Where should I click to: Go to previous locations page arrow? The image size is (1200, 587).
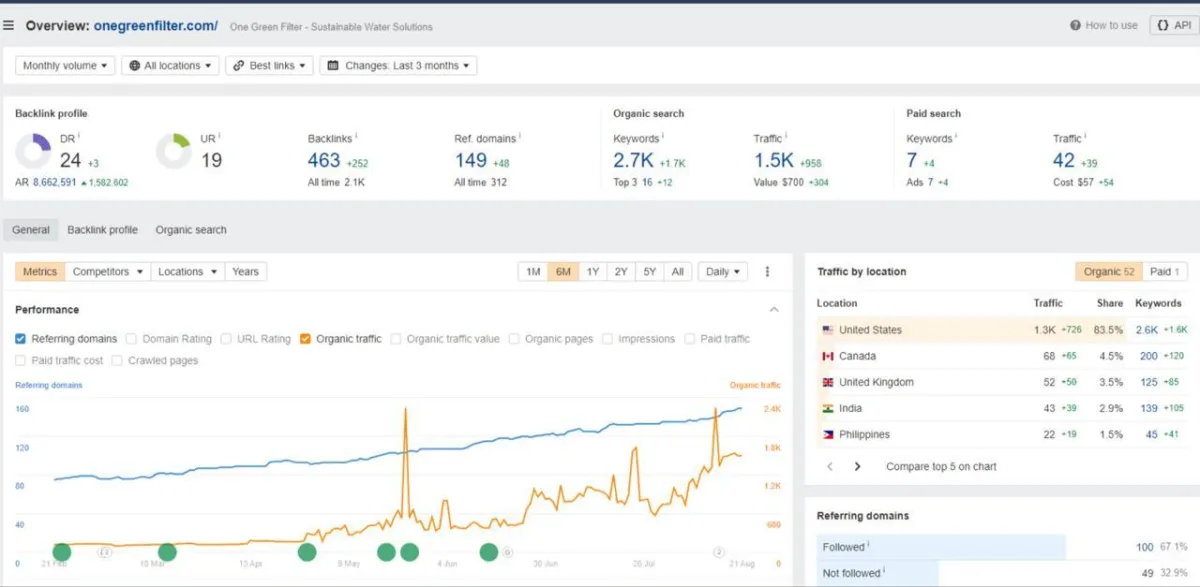[x=830, y=467]
